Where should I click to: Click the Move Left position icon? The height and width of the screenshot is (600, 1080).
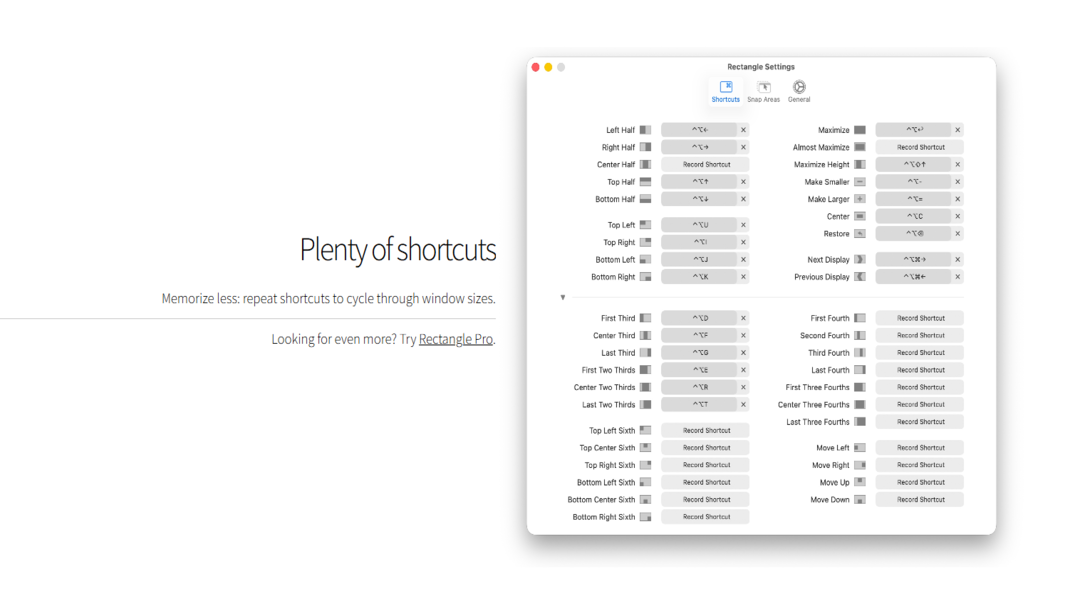tap(859, 448)
